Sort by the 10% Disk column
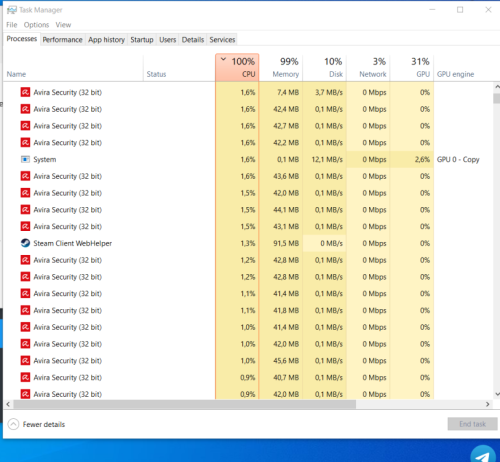This screenshot has height=462, width=500. (325, 68)
